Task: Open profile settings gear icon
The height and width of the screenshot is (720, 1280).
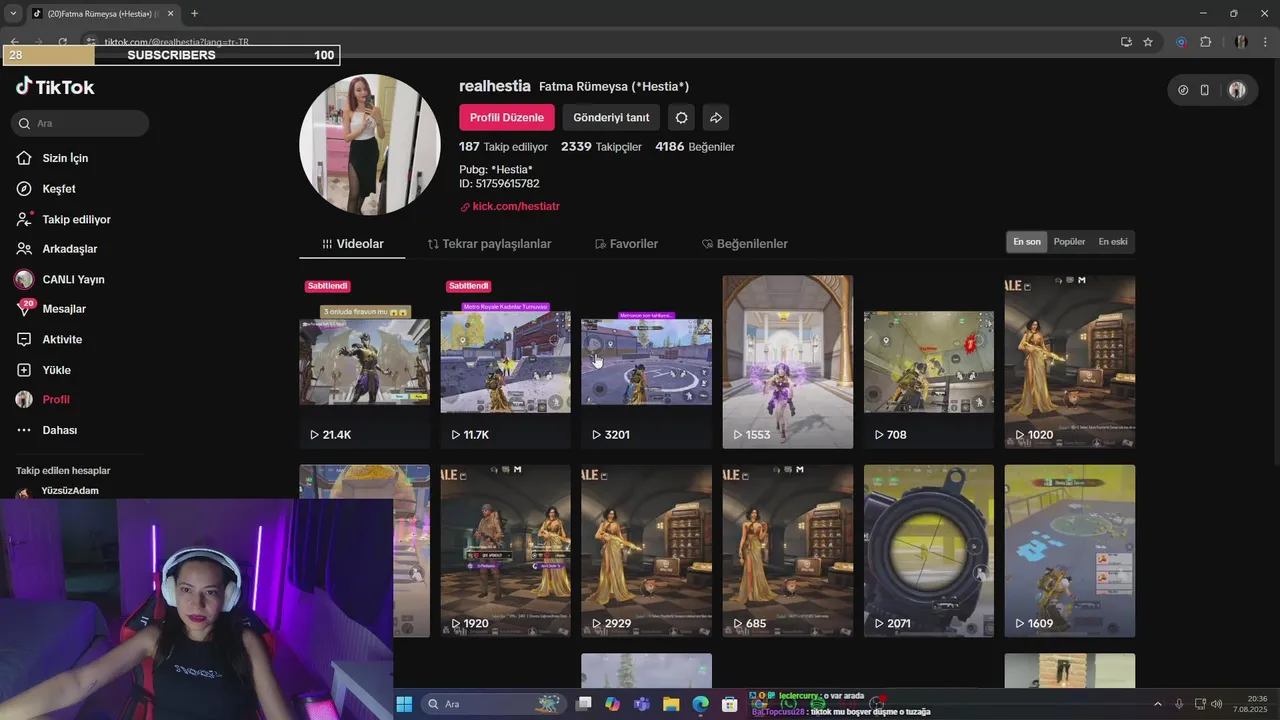Action: [x=681, y=117]
